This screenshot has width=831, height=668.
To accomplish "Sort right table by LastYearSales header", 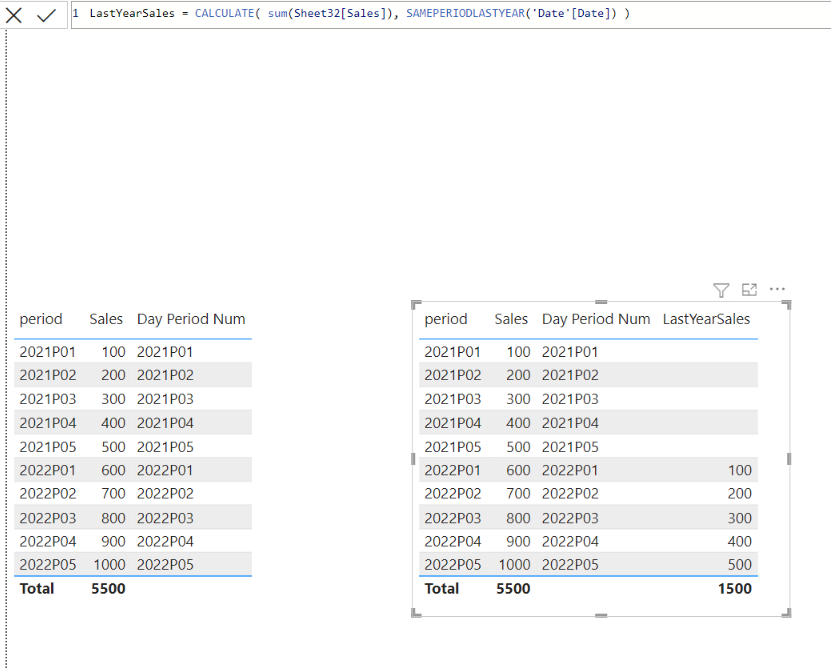I will [706, 319].
